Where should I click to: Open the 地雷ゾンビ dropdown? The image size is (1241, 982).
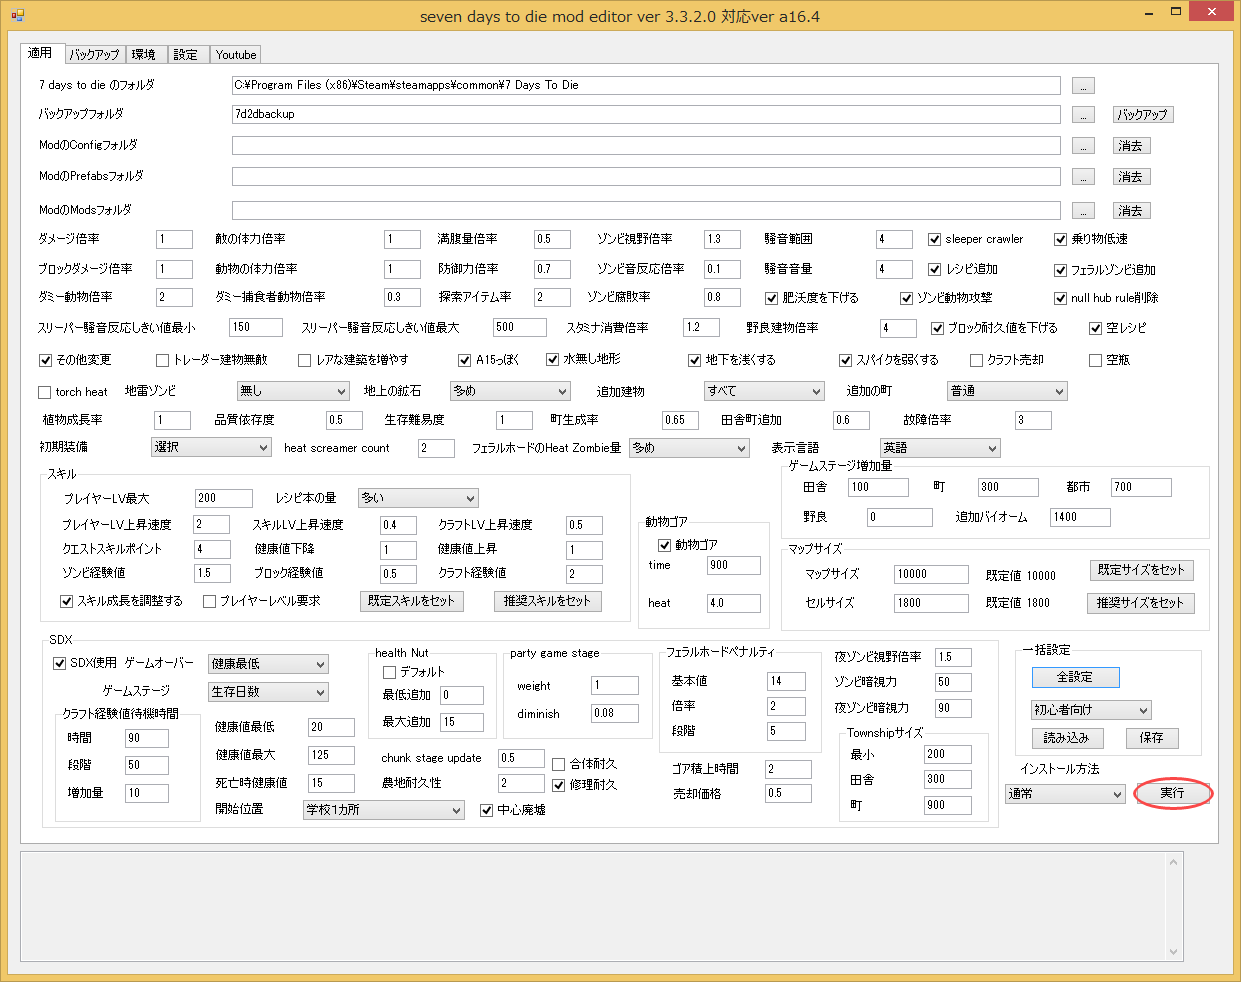tap(293, 391)
